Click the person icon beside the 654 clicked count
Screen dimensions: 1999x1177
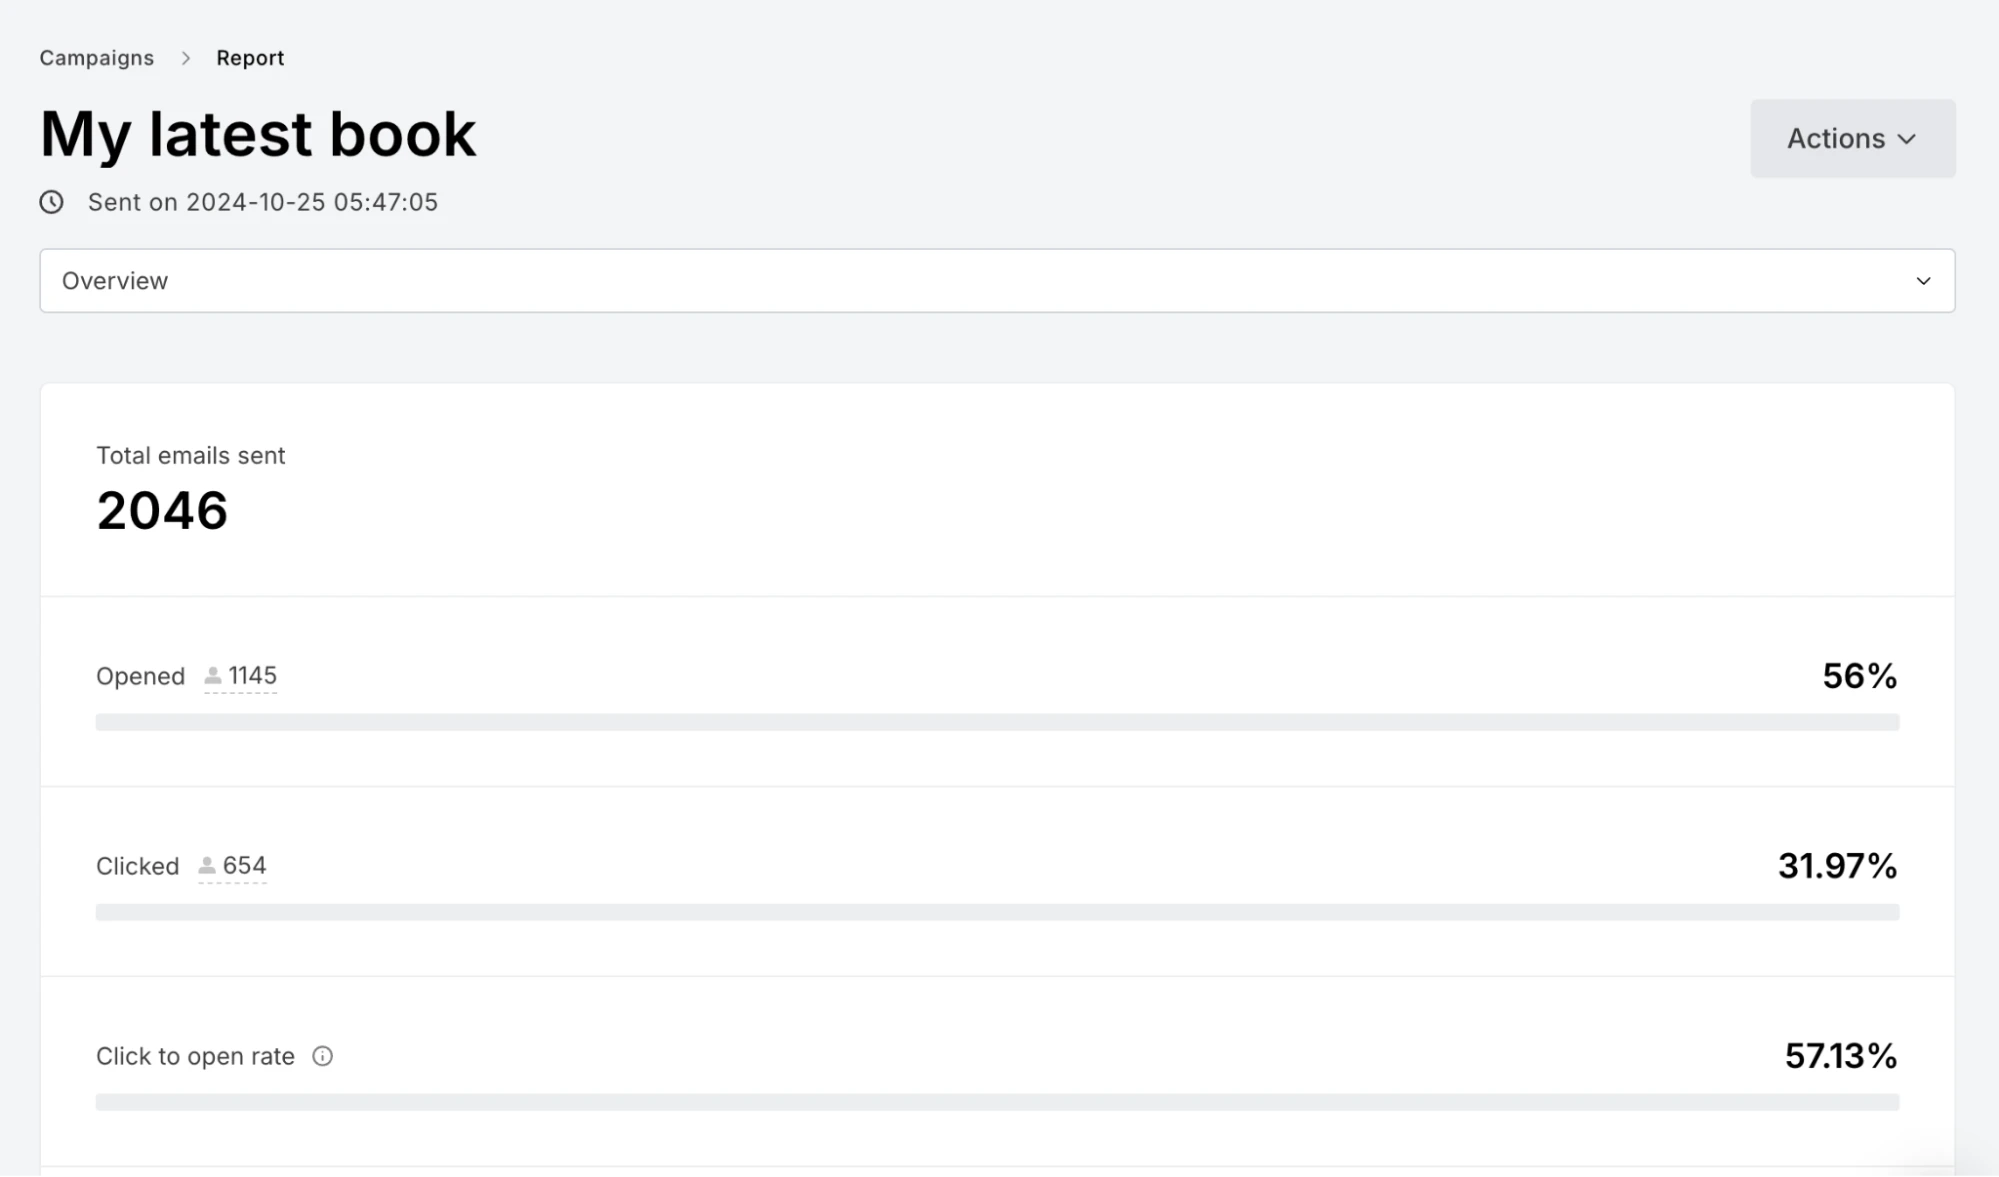(x=207, y=866)
